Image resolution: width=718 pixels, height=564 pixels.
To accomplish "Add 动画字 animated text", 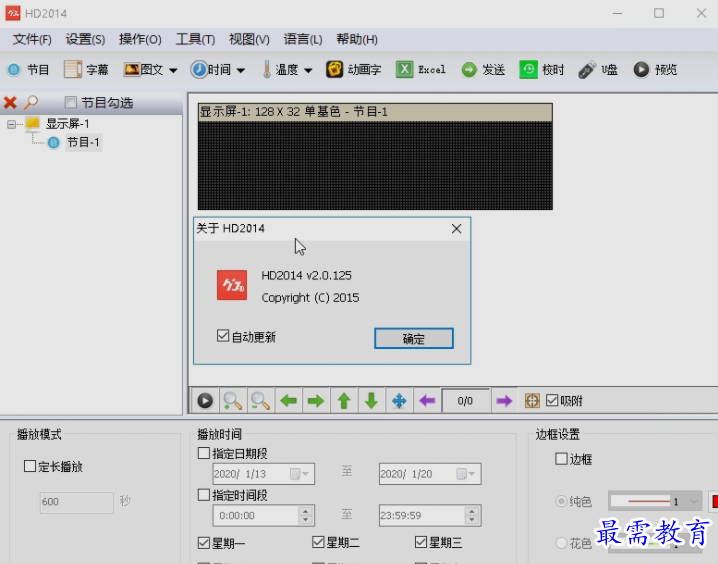I will [x=353, y=70].
